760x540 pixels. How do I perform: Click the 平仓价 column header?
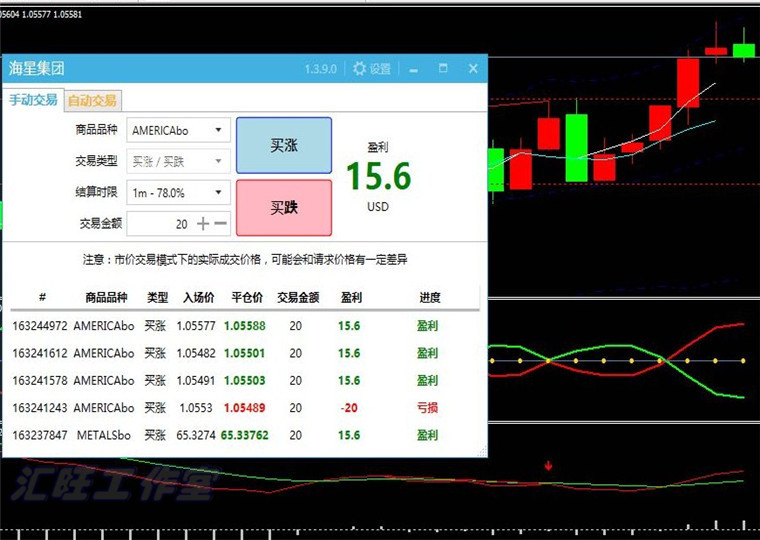(247, 297)
